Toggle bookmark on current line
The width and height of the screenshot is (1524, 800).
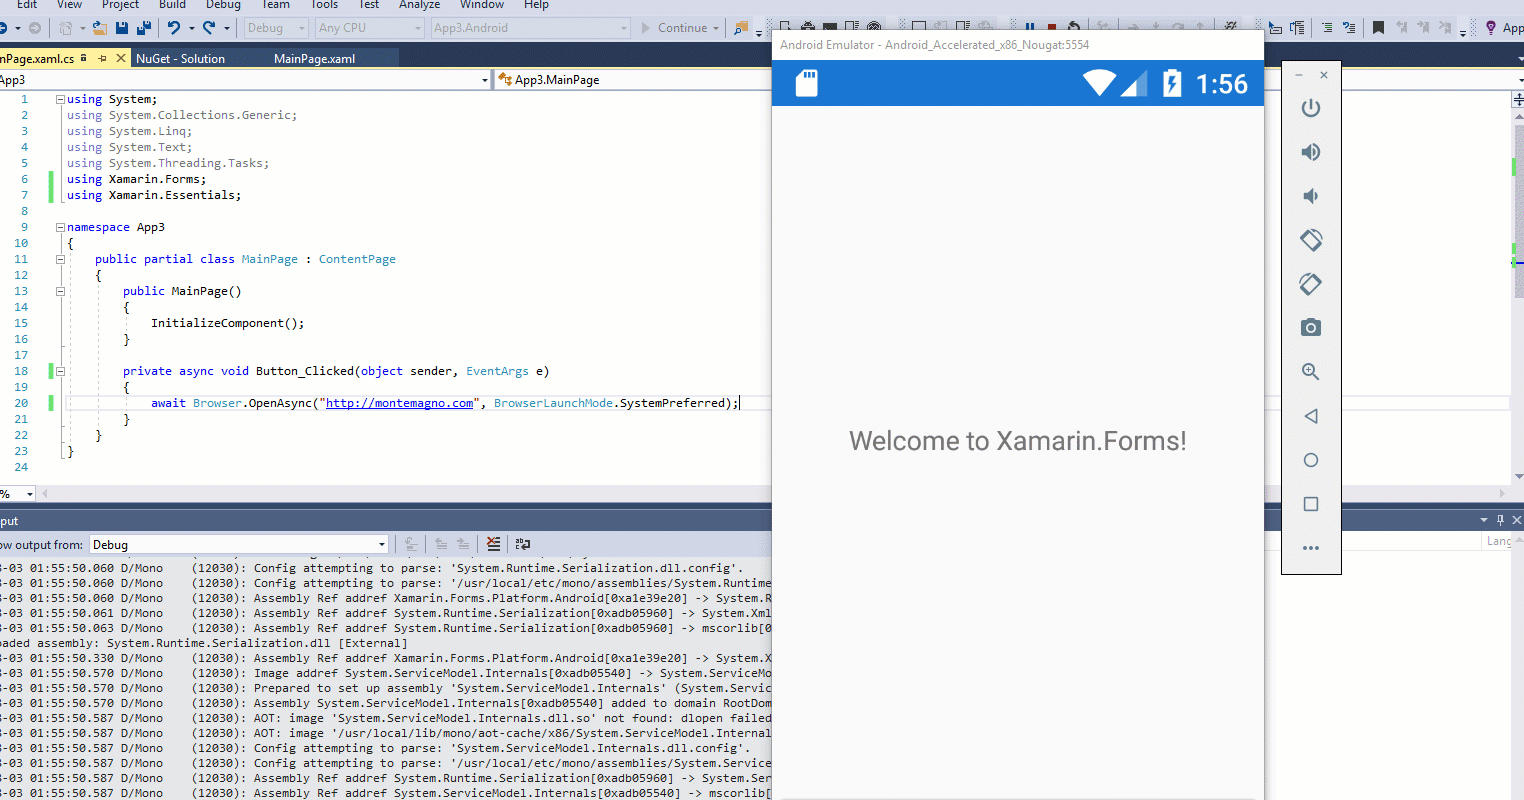coord(1378,28)
